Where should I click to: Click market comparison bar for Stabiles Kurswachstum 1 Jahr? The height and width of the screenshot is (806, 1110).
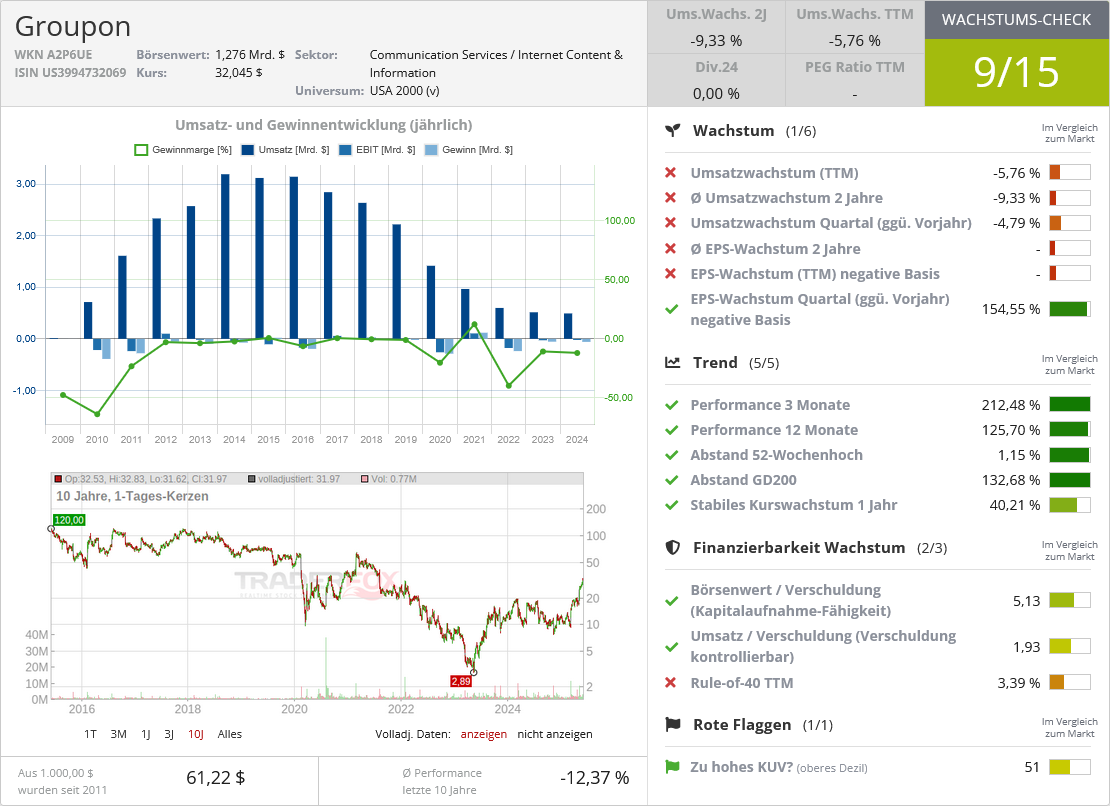(1070, 505)
